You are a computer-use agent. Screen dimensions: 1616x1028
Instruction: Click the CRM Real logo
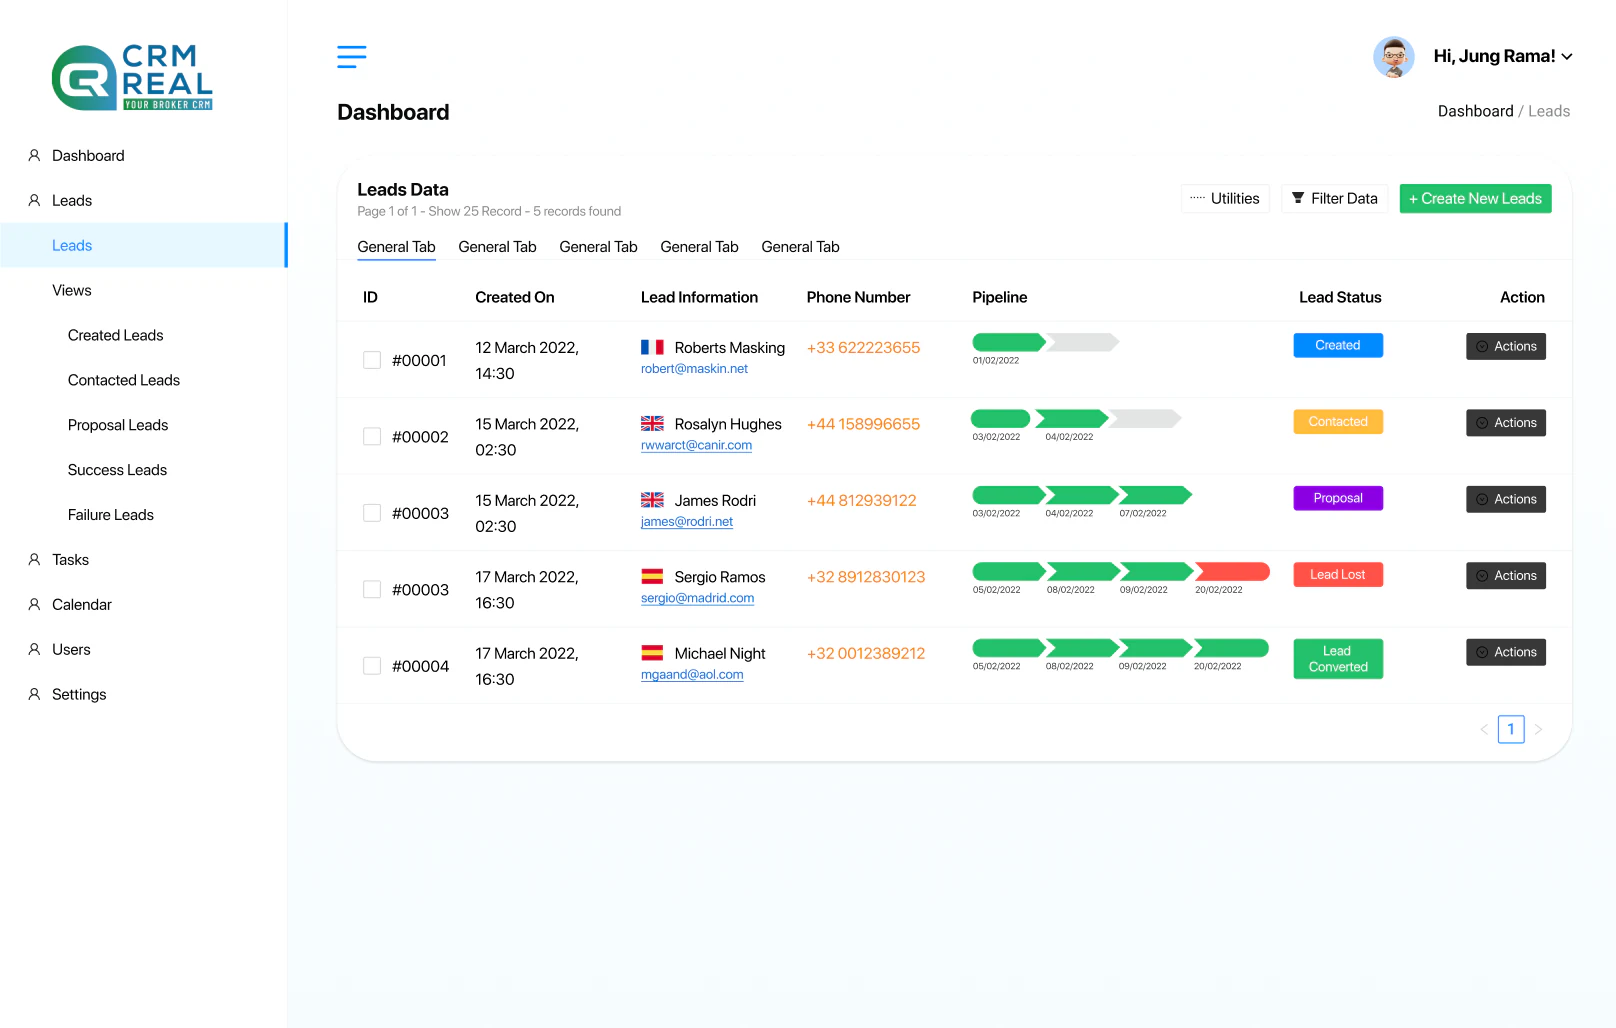pos(132,77)
